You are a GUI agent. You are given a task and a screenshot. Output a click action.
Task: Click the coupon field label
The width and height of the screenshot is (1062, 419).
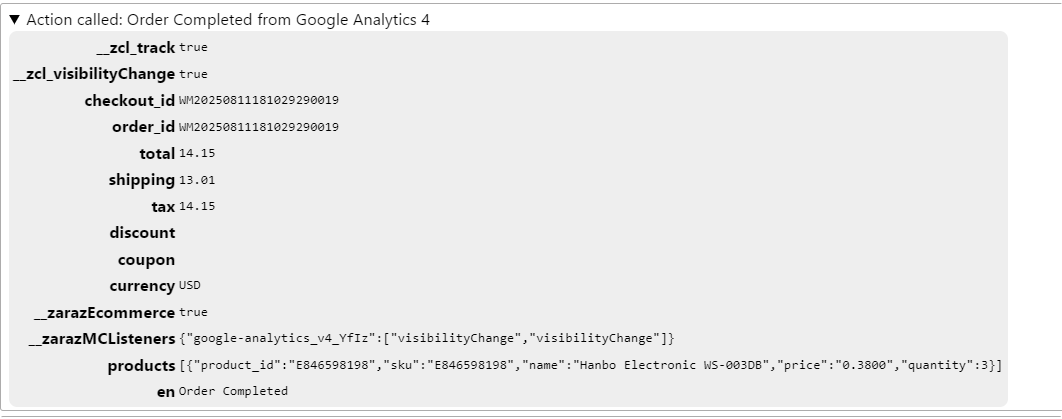click(x=146, y=260)
